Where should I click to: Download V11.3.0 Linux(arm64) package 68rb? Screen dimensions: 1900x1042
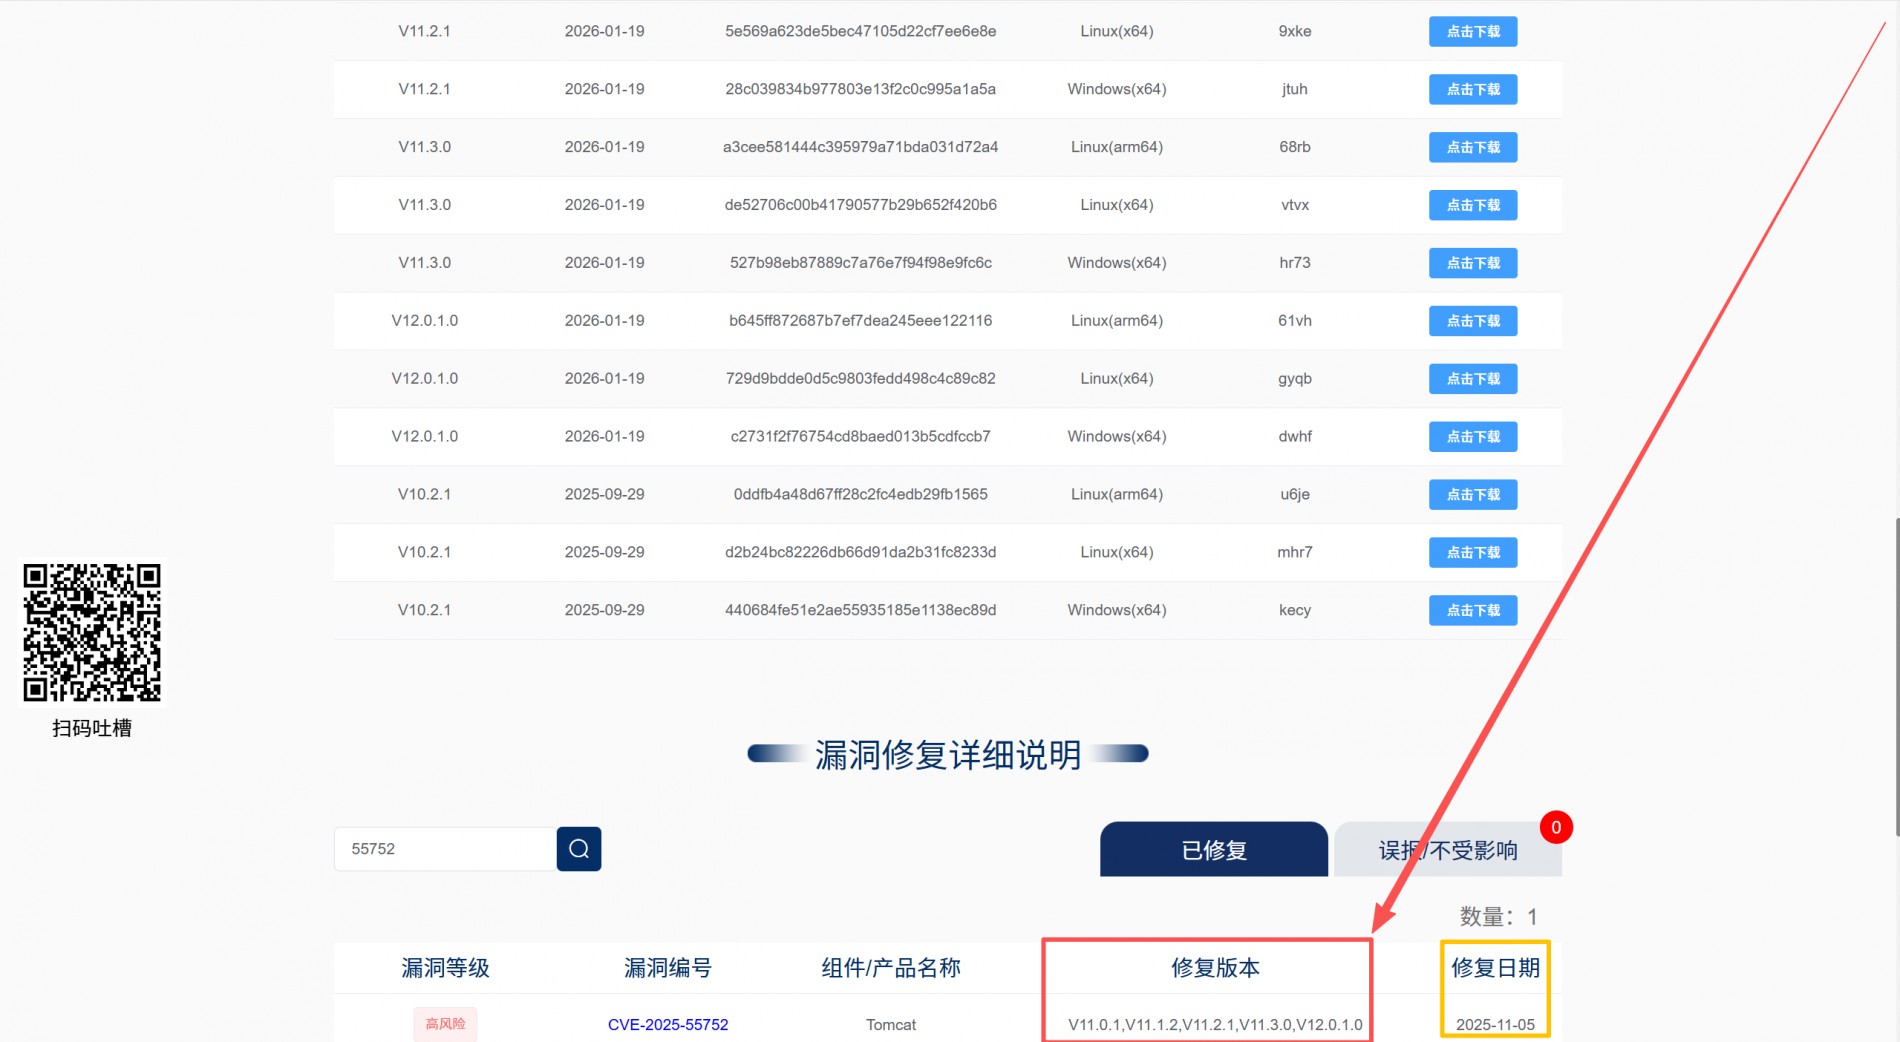(x=1472, y=148)
